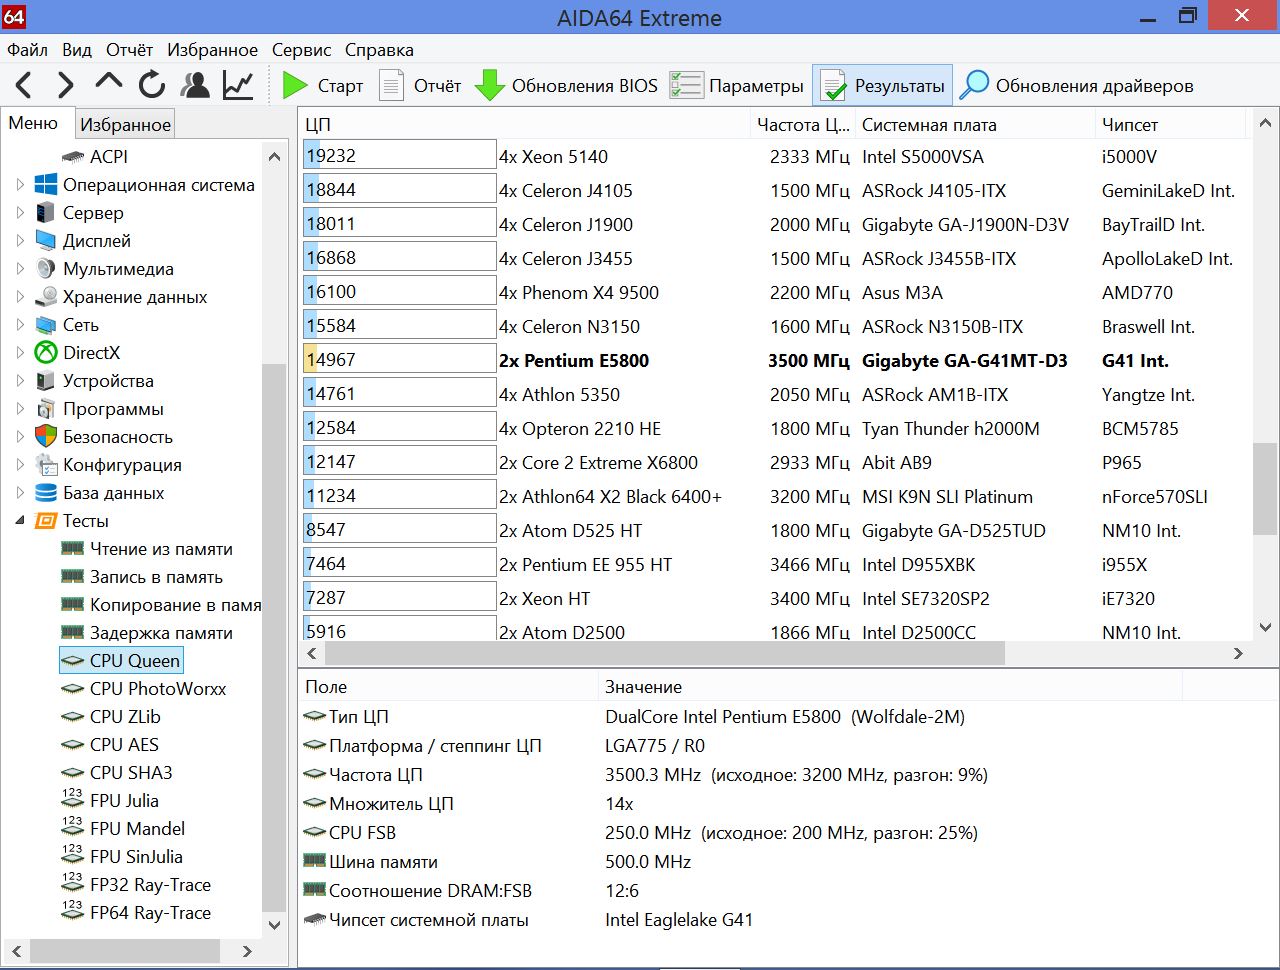Click the speaker icon for Мультимедиа
Screen dimensions: 1280x970
pyautogui.click(x=46, y=269)
